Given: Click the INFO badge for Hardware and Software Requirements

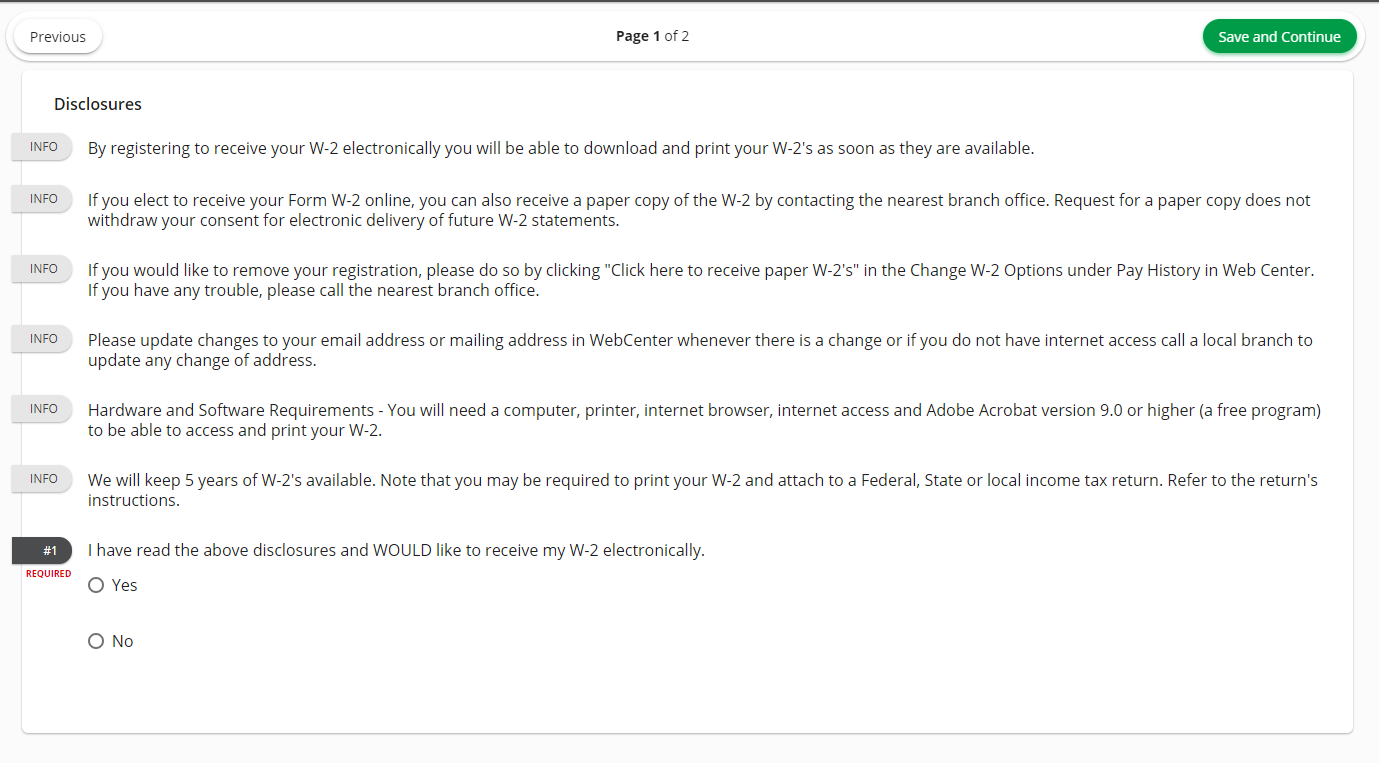Looking at the screenshot, I should coord(42,409).
